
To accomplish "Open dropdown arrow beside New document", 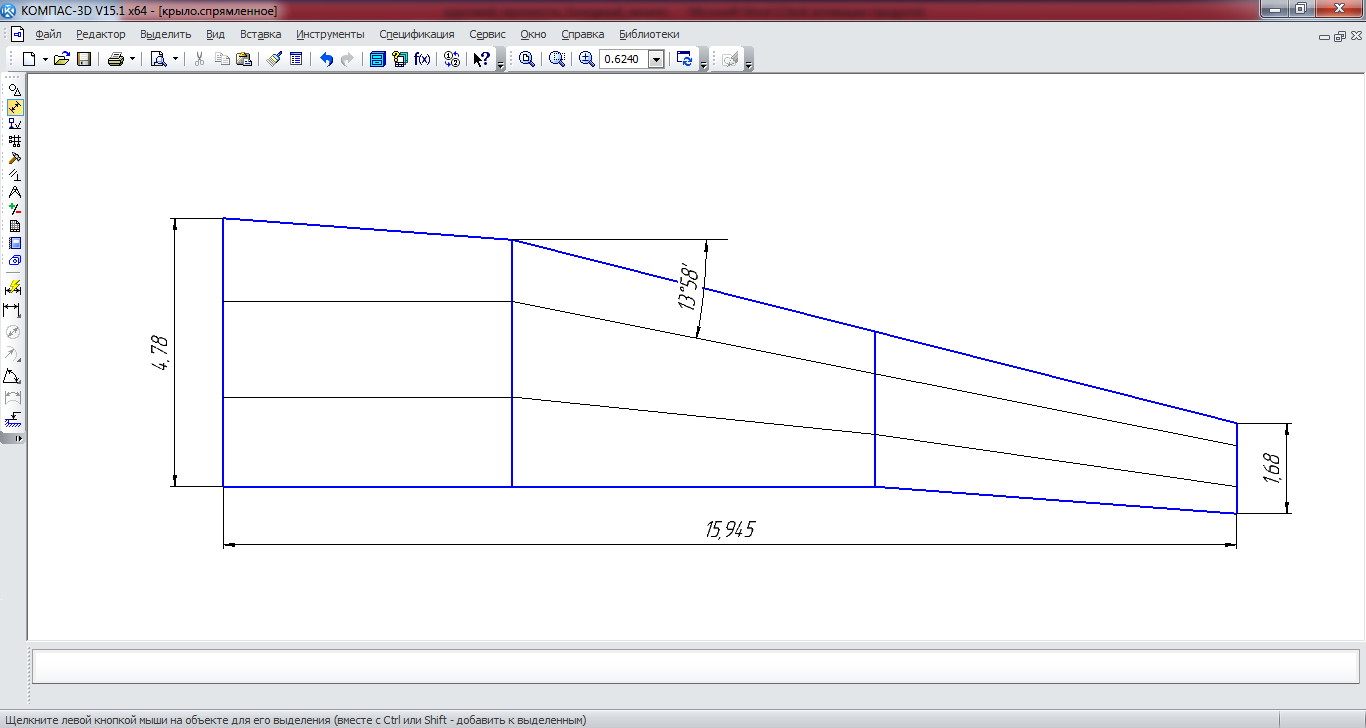I will 45,59.
